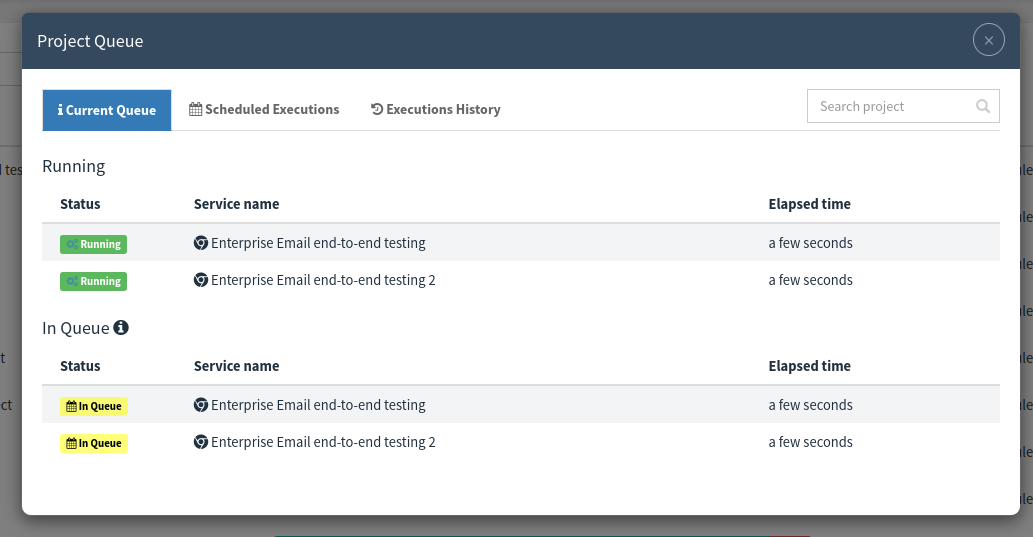Click Chrome icon of running Enterprise Email end-to-end testing
This screenshot has width=1033, height=537.
point(201,243)
